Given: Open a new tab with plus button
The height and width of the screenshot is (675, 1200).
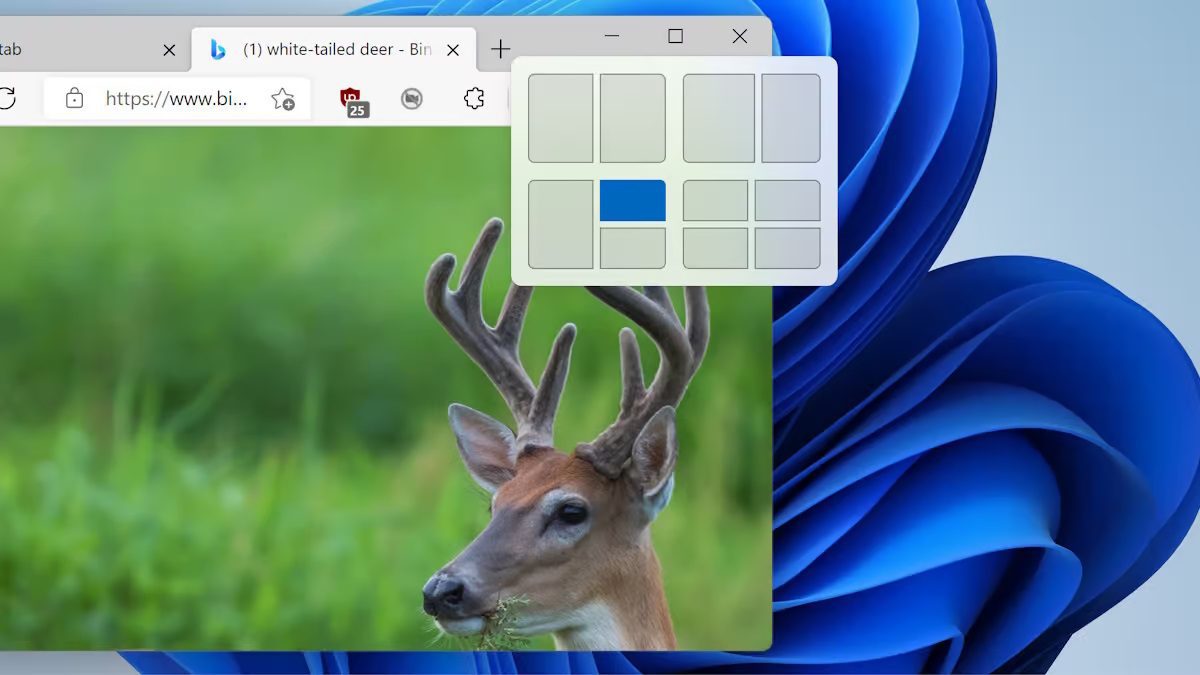Looking at the screenshot, I should 501,49.
